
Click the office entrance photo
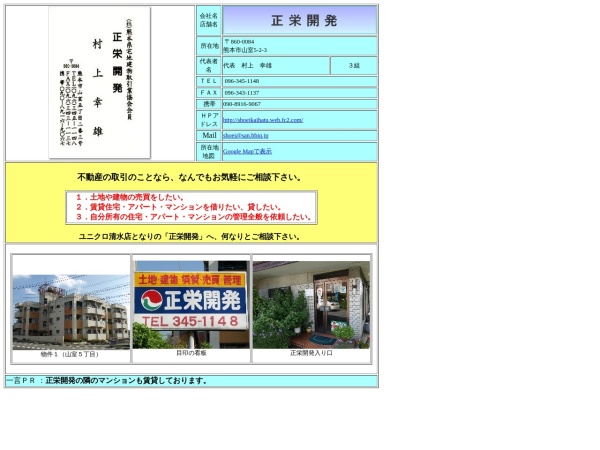pos(311,304)
